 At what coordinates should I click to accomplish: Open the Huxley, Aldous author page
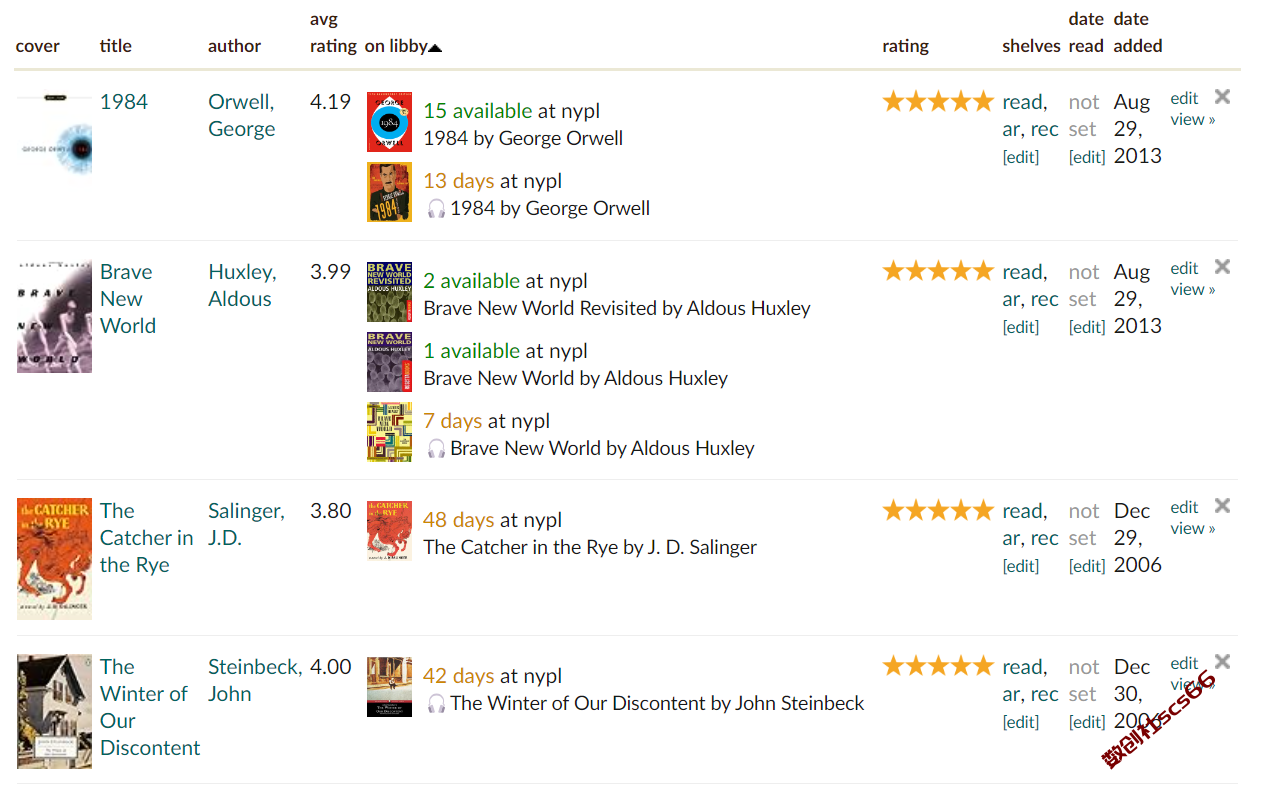coord(242,285)
